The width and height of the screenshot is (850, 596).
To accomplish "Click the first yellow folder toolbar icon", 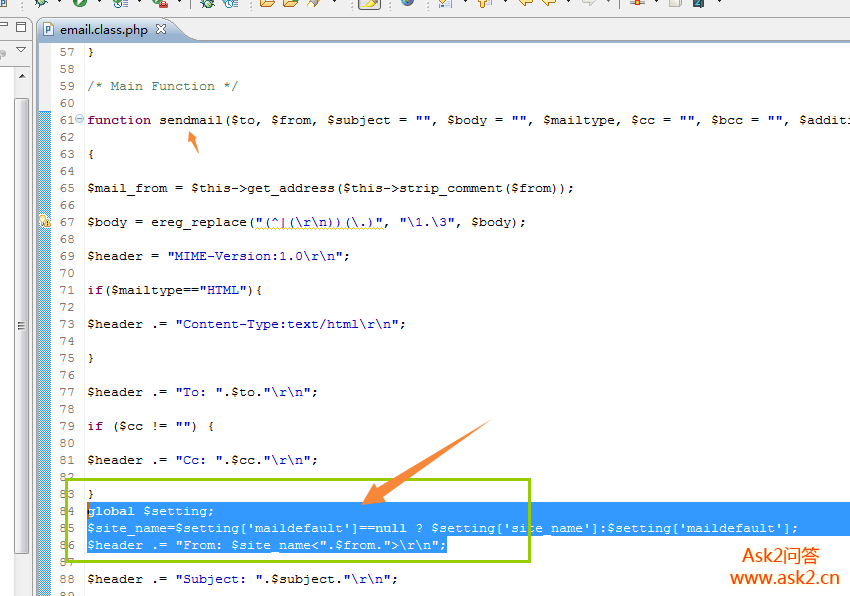I will point(266,3).
